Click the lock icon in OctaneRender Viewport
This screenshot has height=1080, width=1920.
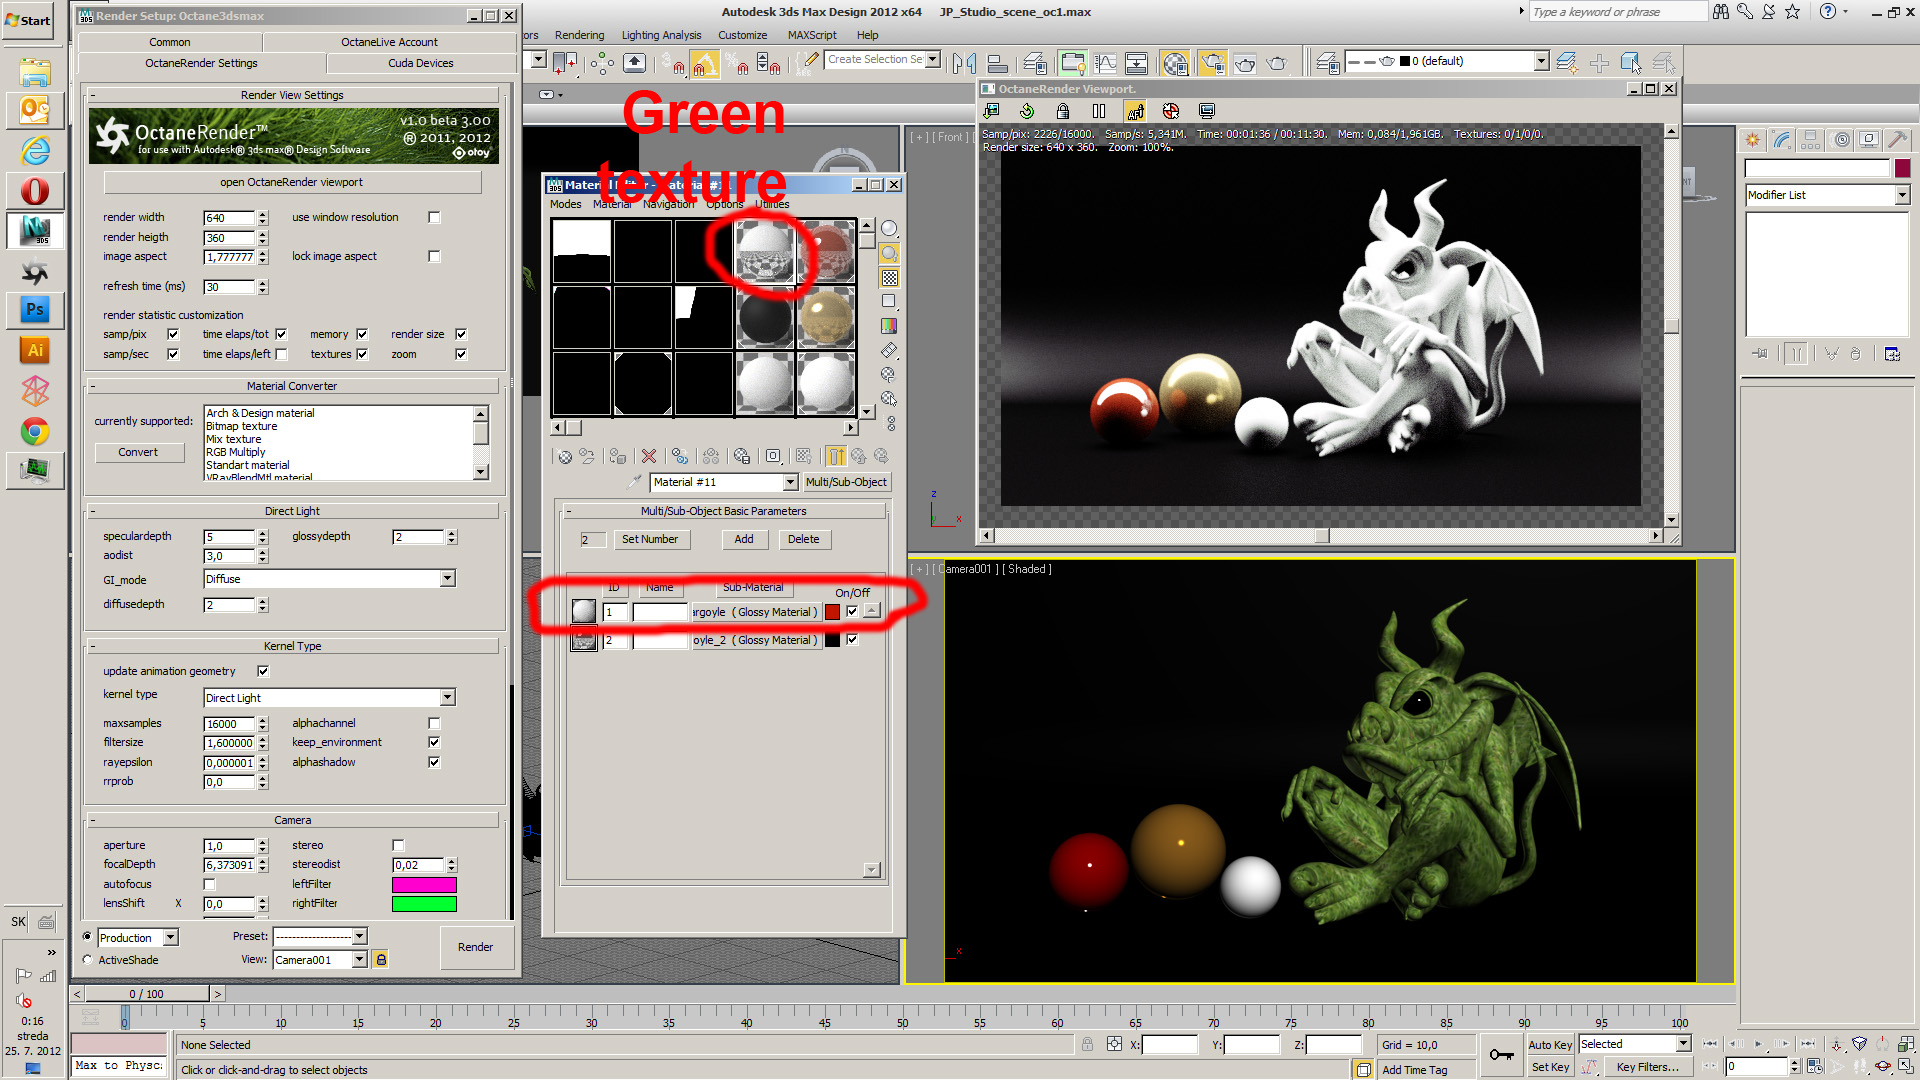pos(1063,111)
